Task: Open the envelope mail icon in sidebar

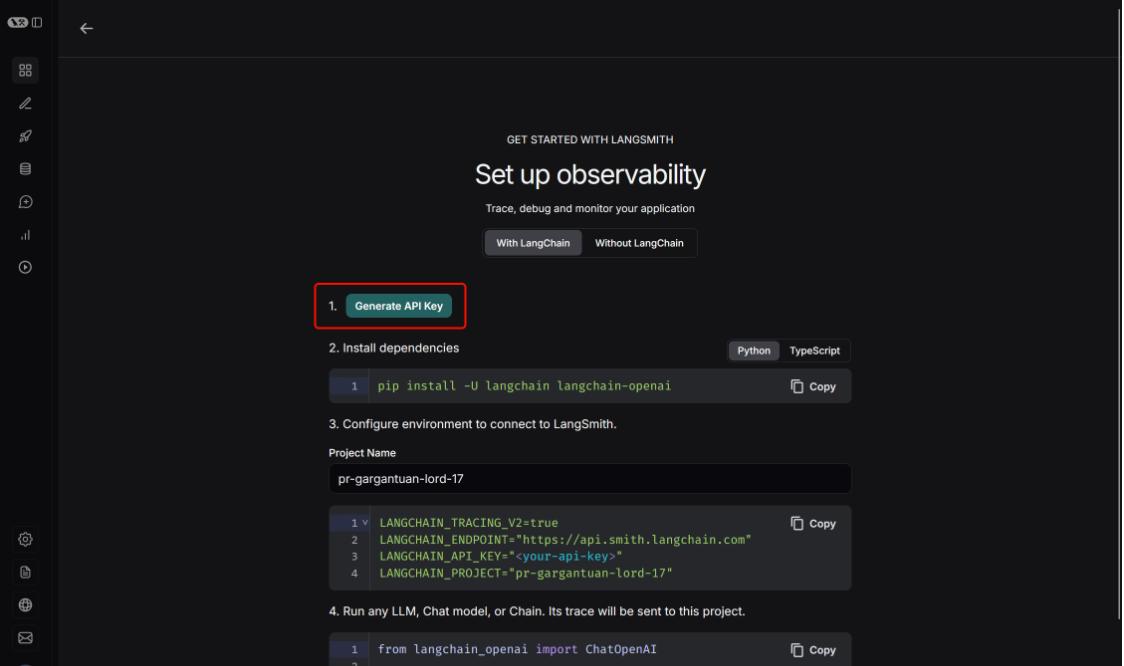Action: pyautogui.click(x=25, y=638)
